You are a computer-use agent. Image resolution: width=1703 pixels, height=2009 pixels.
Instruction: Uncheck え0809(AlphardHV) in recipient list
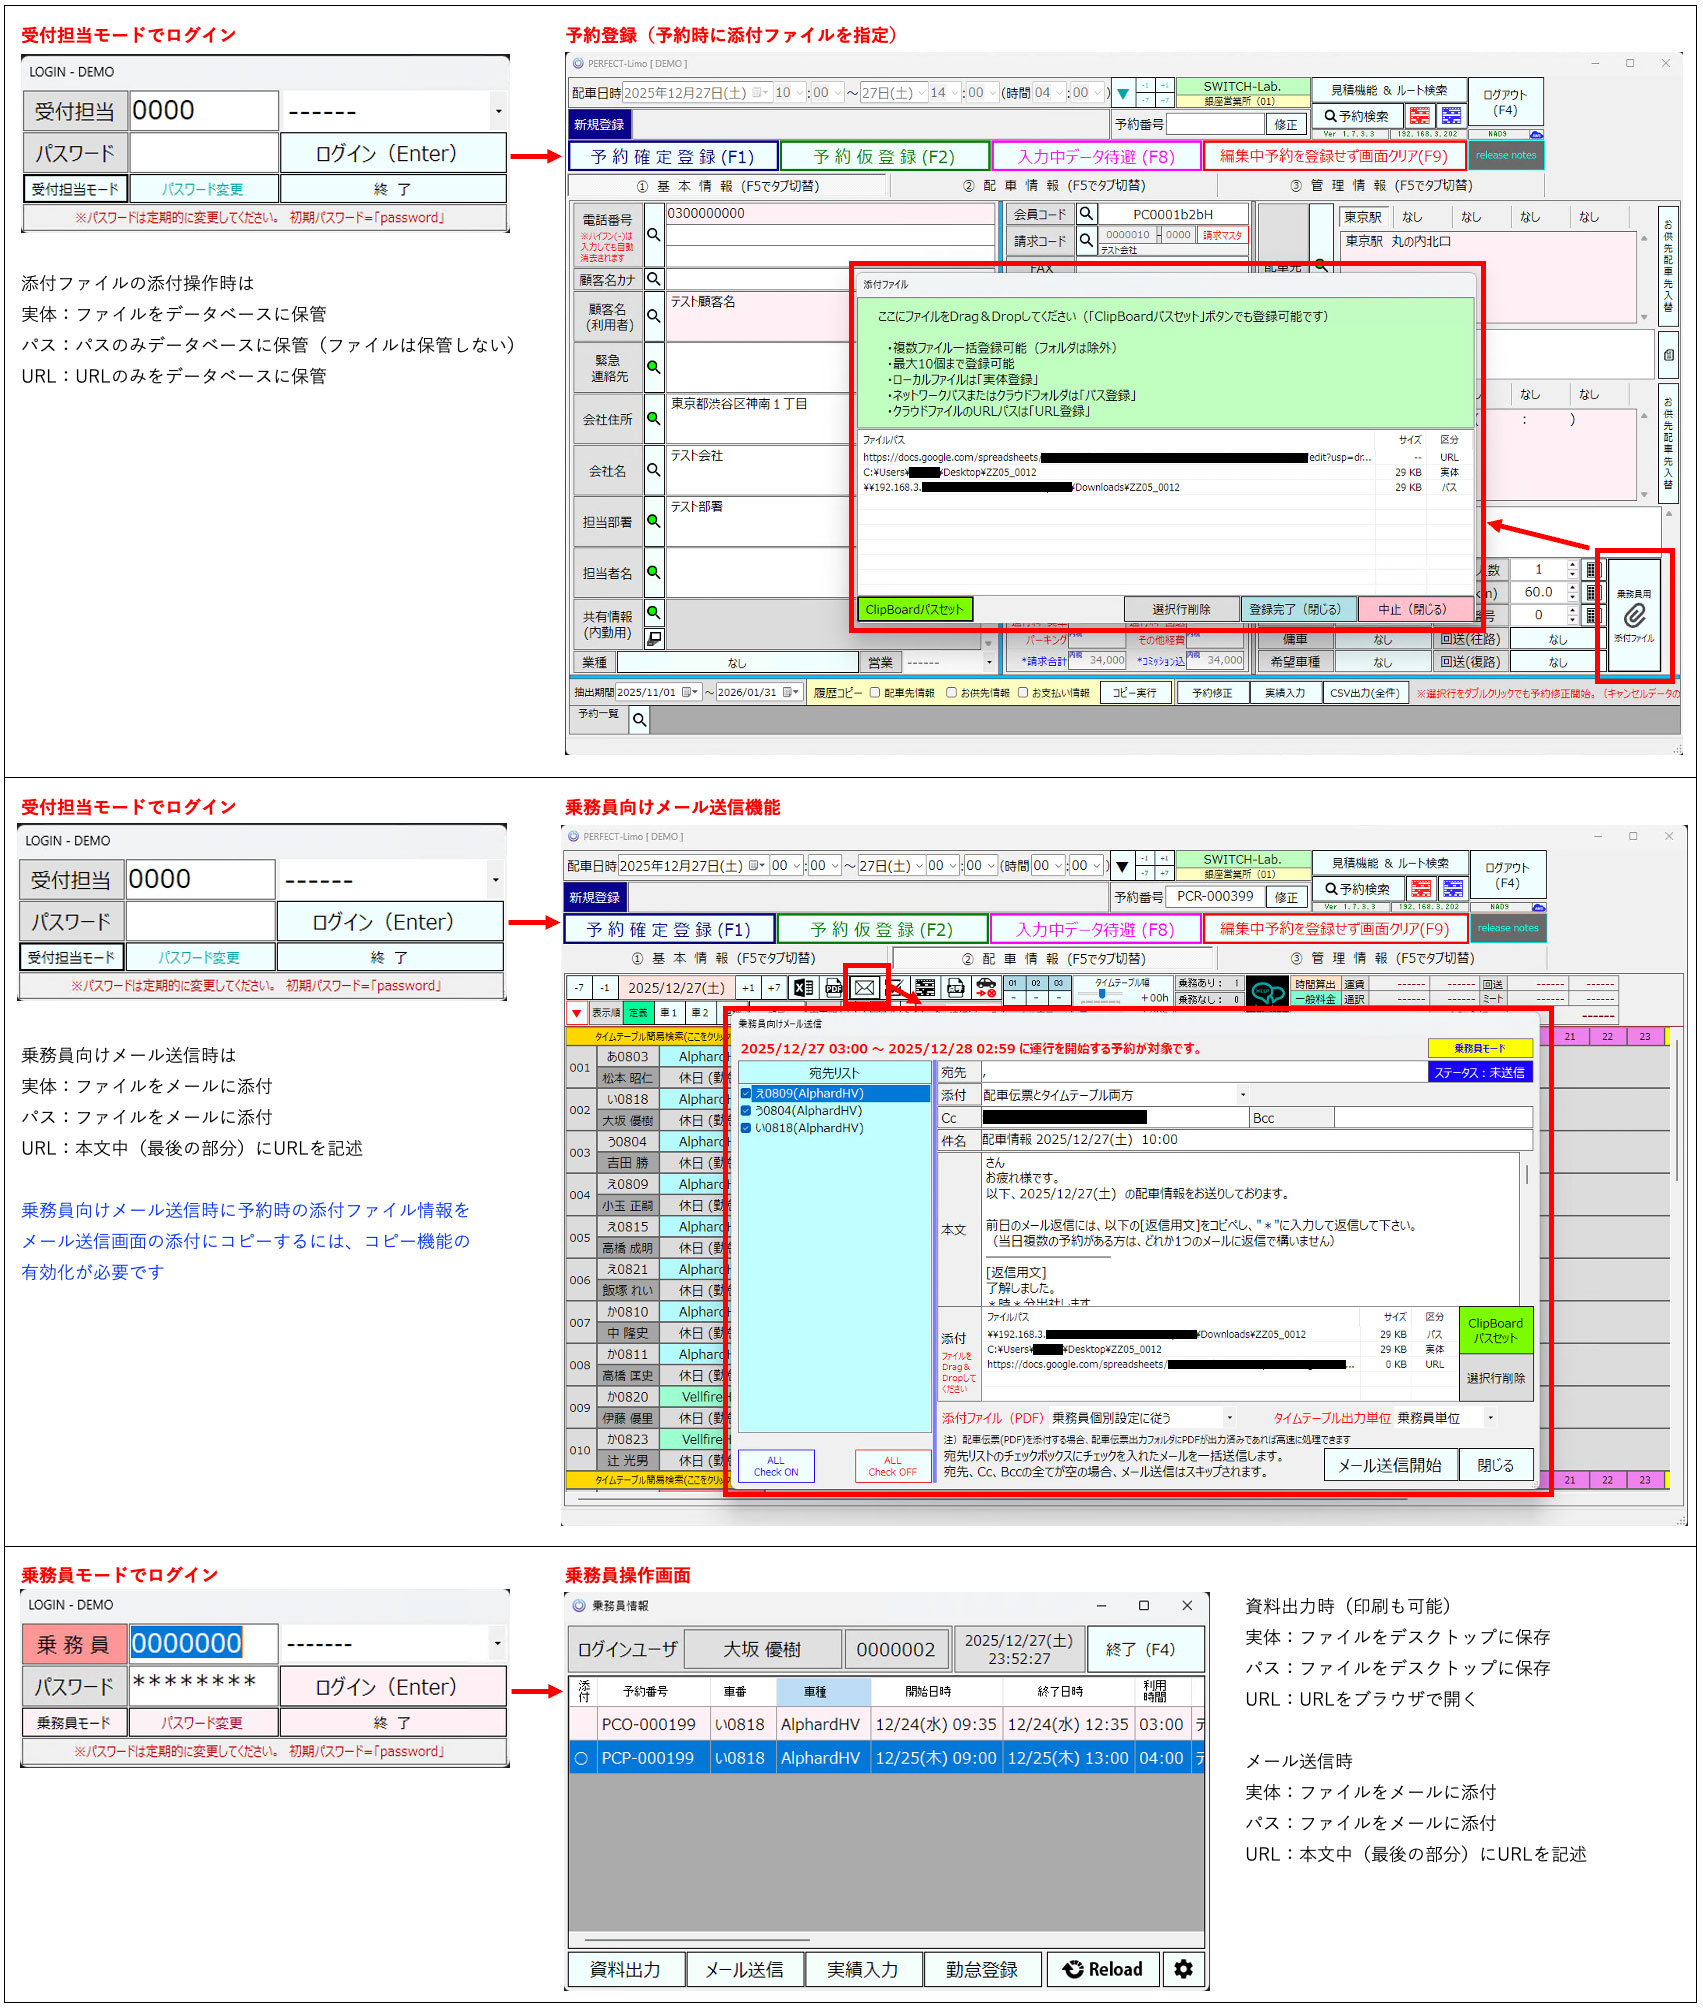(x=746, y=1093)
